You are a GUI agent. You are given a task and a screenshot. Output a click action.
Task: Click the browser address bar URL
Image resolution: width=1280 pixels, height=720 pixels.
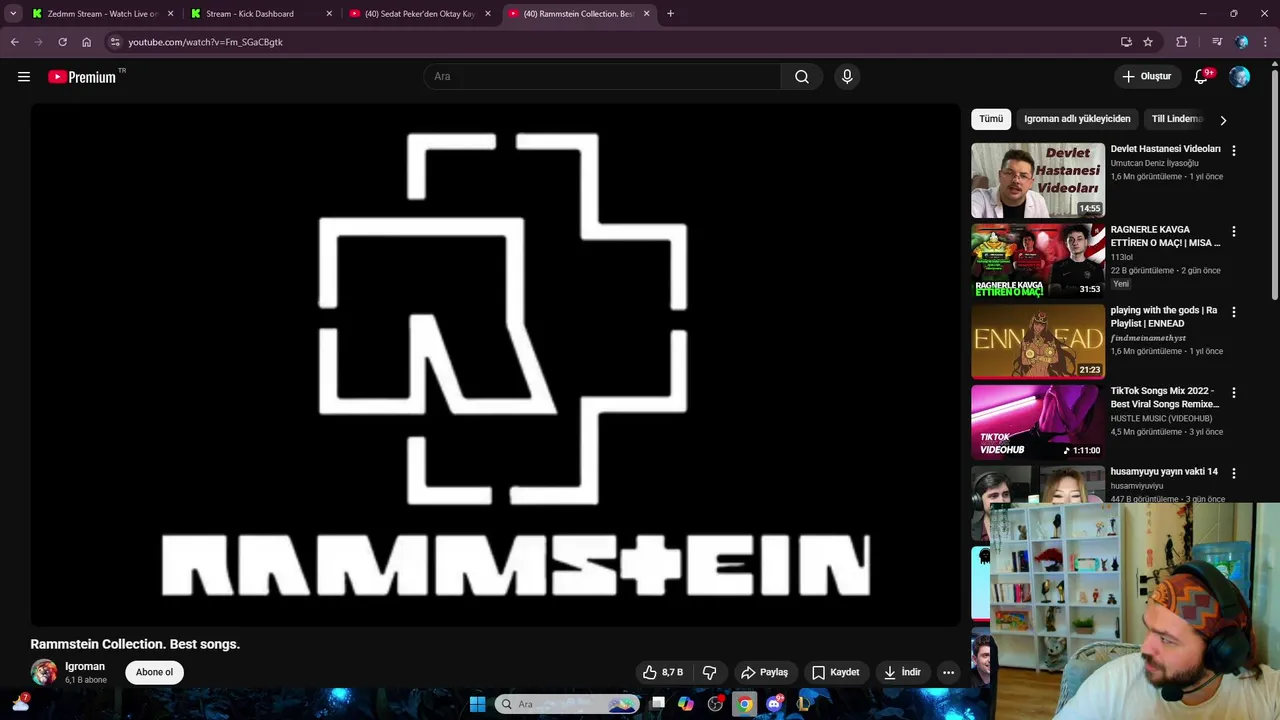[x=205, y=42]
